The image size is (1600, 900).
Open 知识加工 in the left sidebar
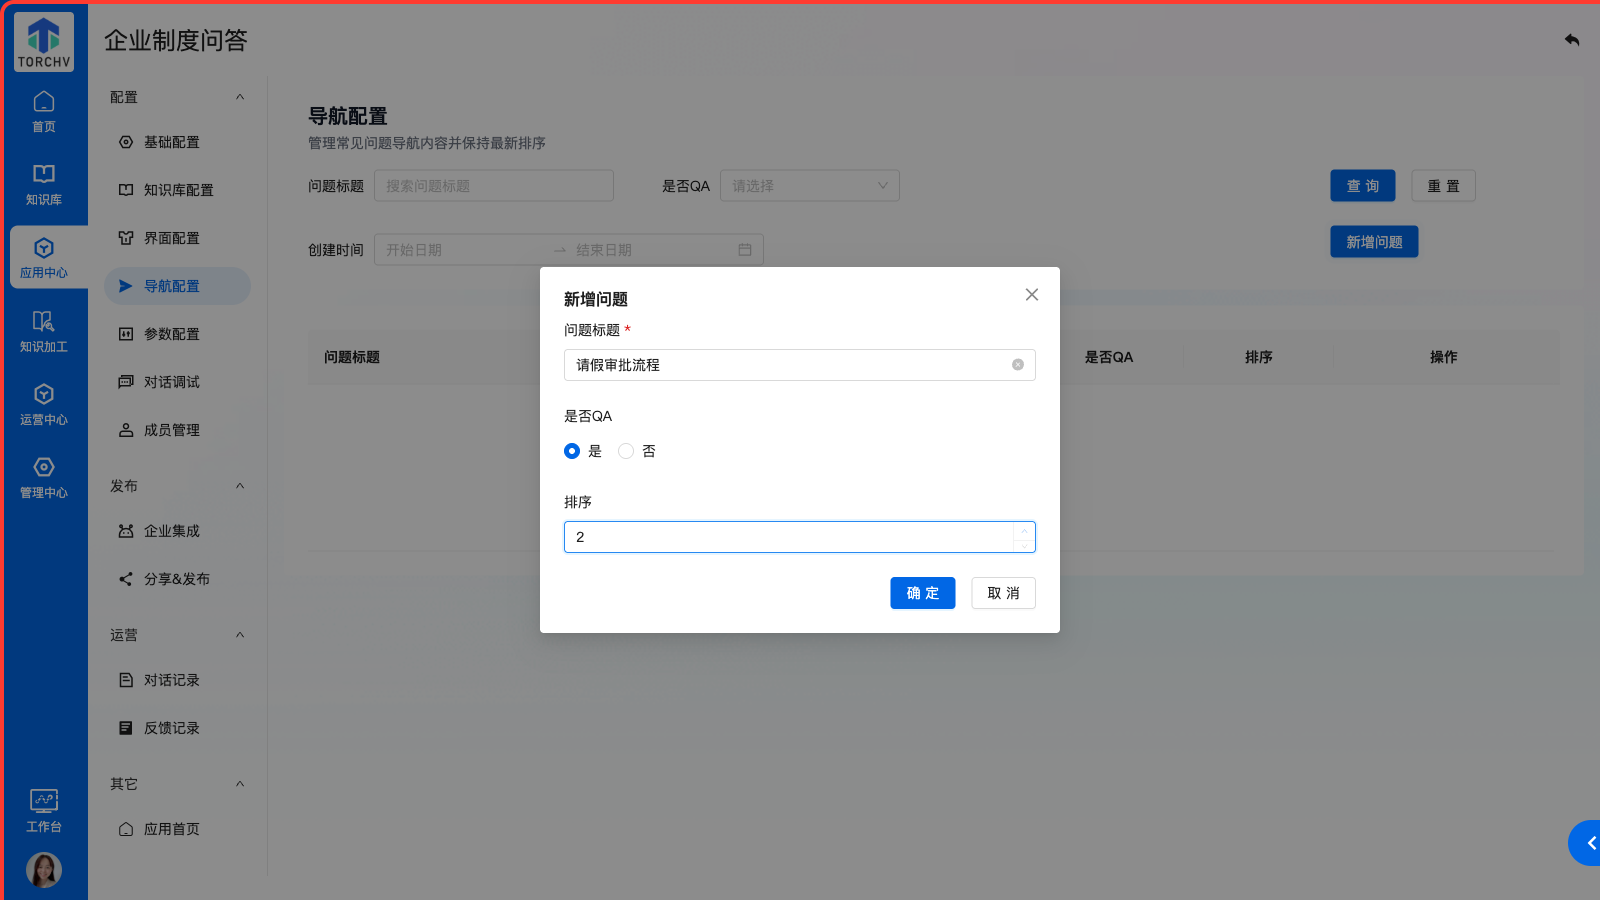tap(44, 331)
